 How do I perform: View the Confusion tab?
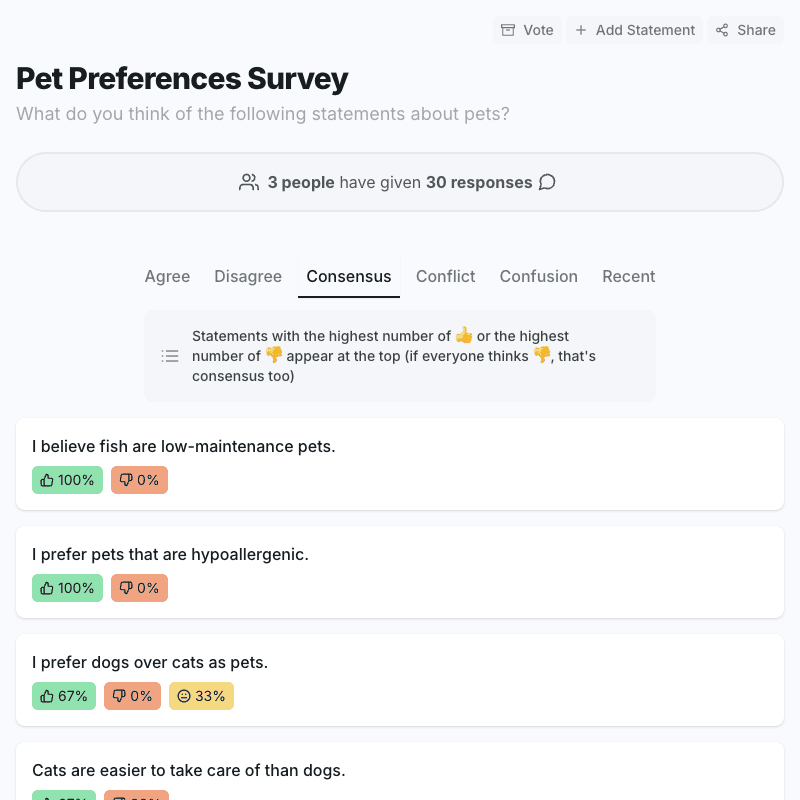[539, 276]
